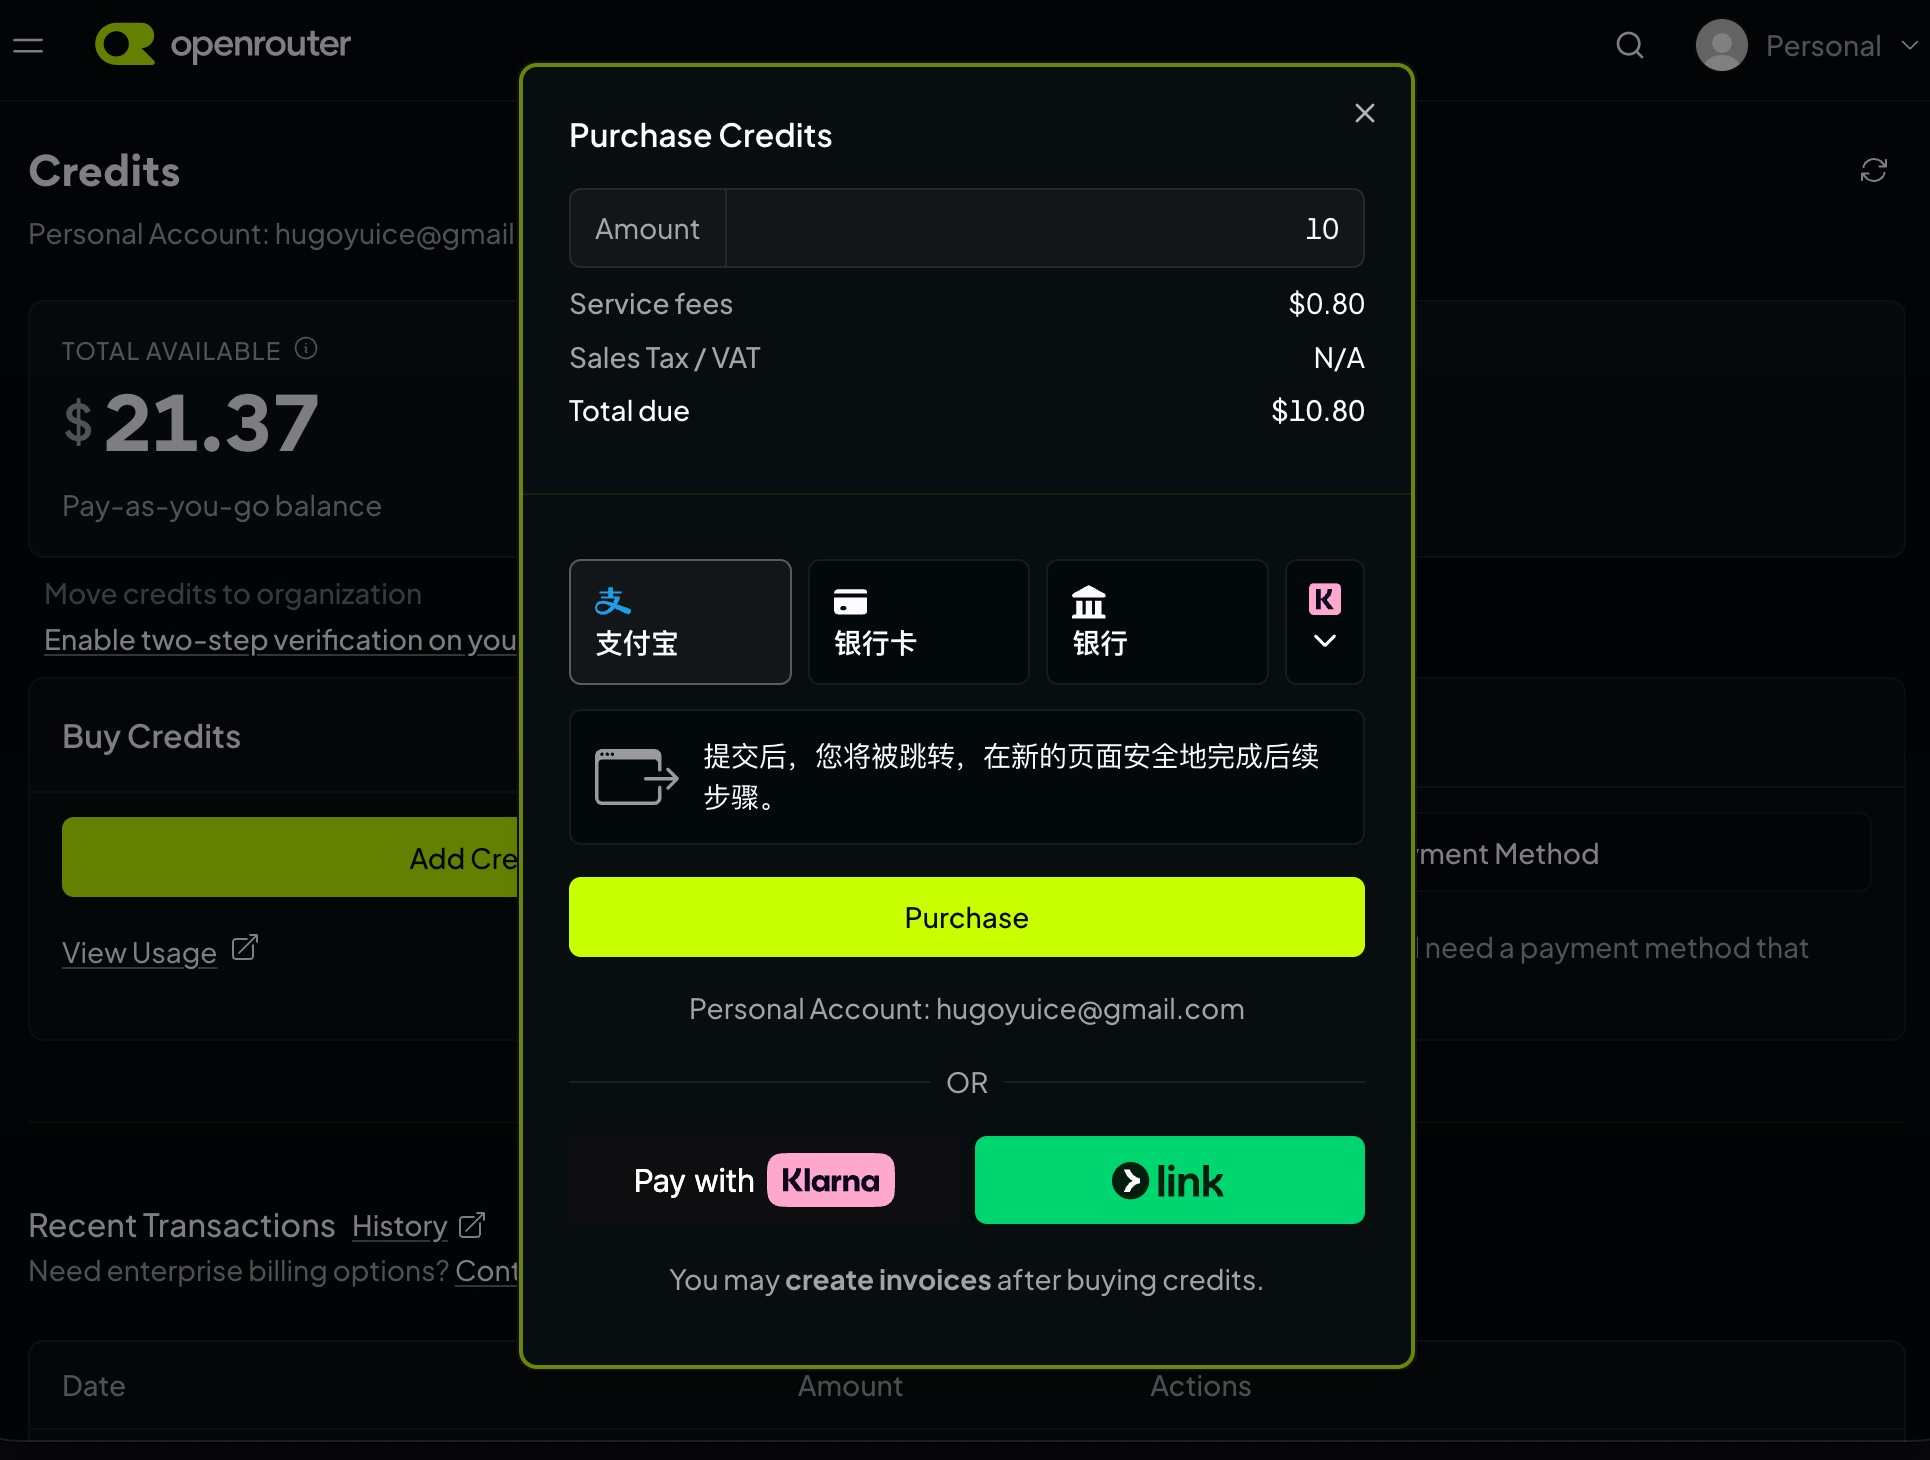Click the Date column header

pos(94,1386)
